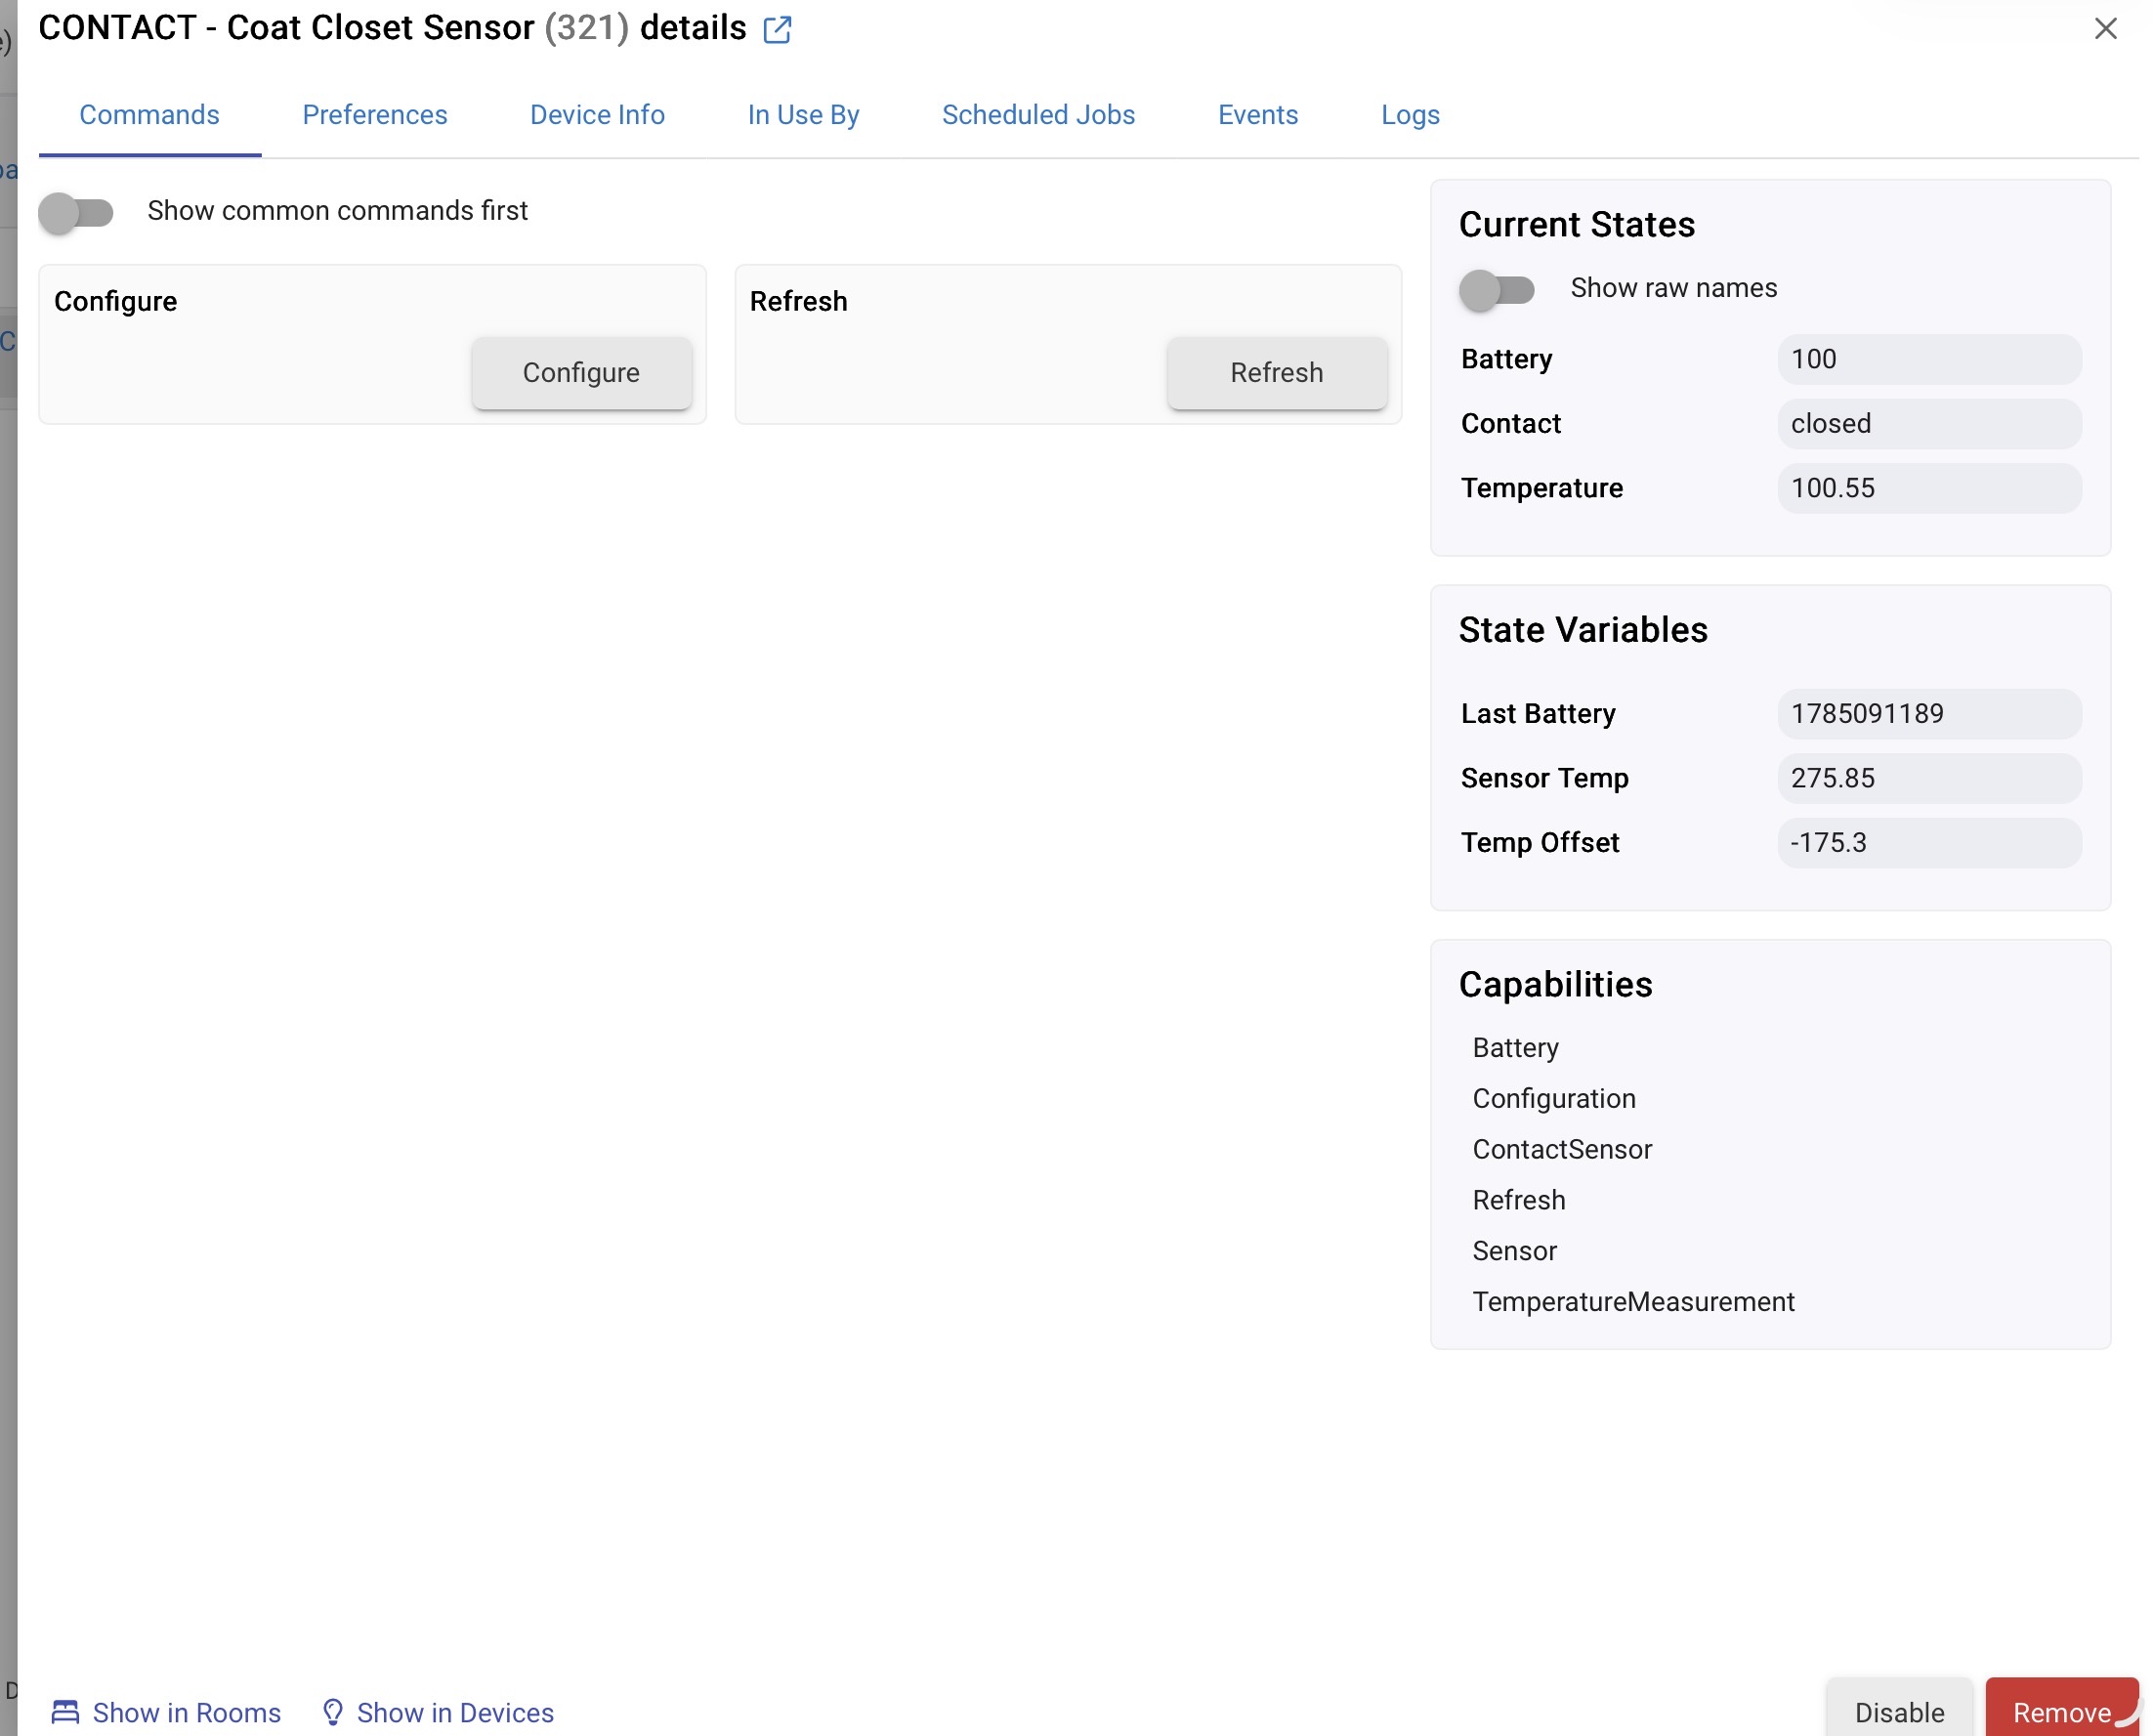Open device details in new window icon
2153x1736 pixels.
(x=777, y=30)
